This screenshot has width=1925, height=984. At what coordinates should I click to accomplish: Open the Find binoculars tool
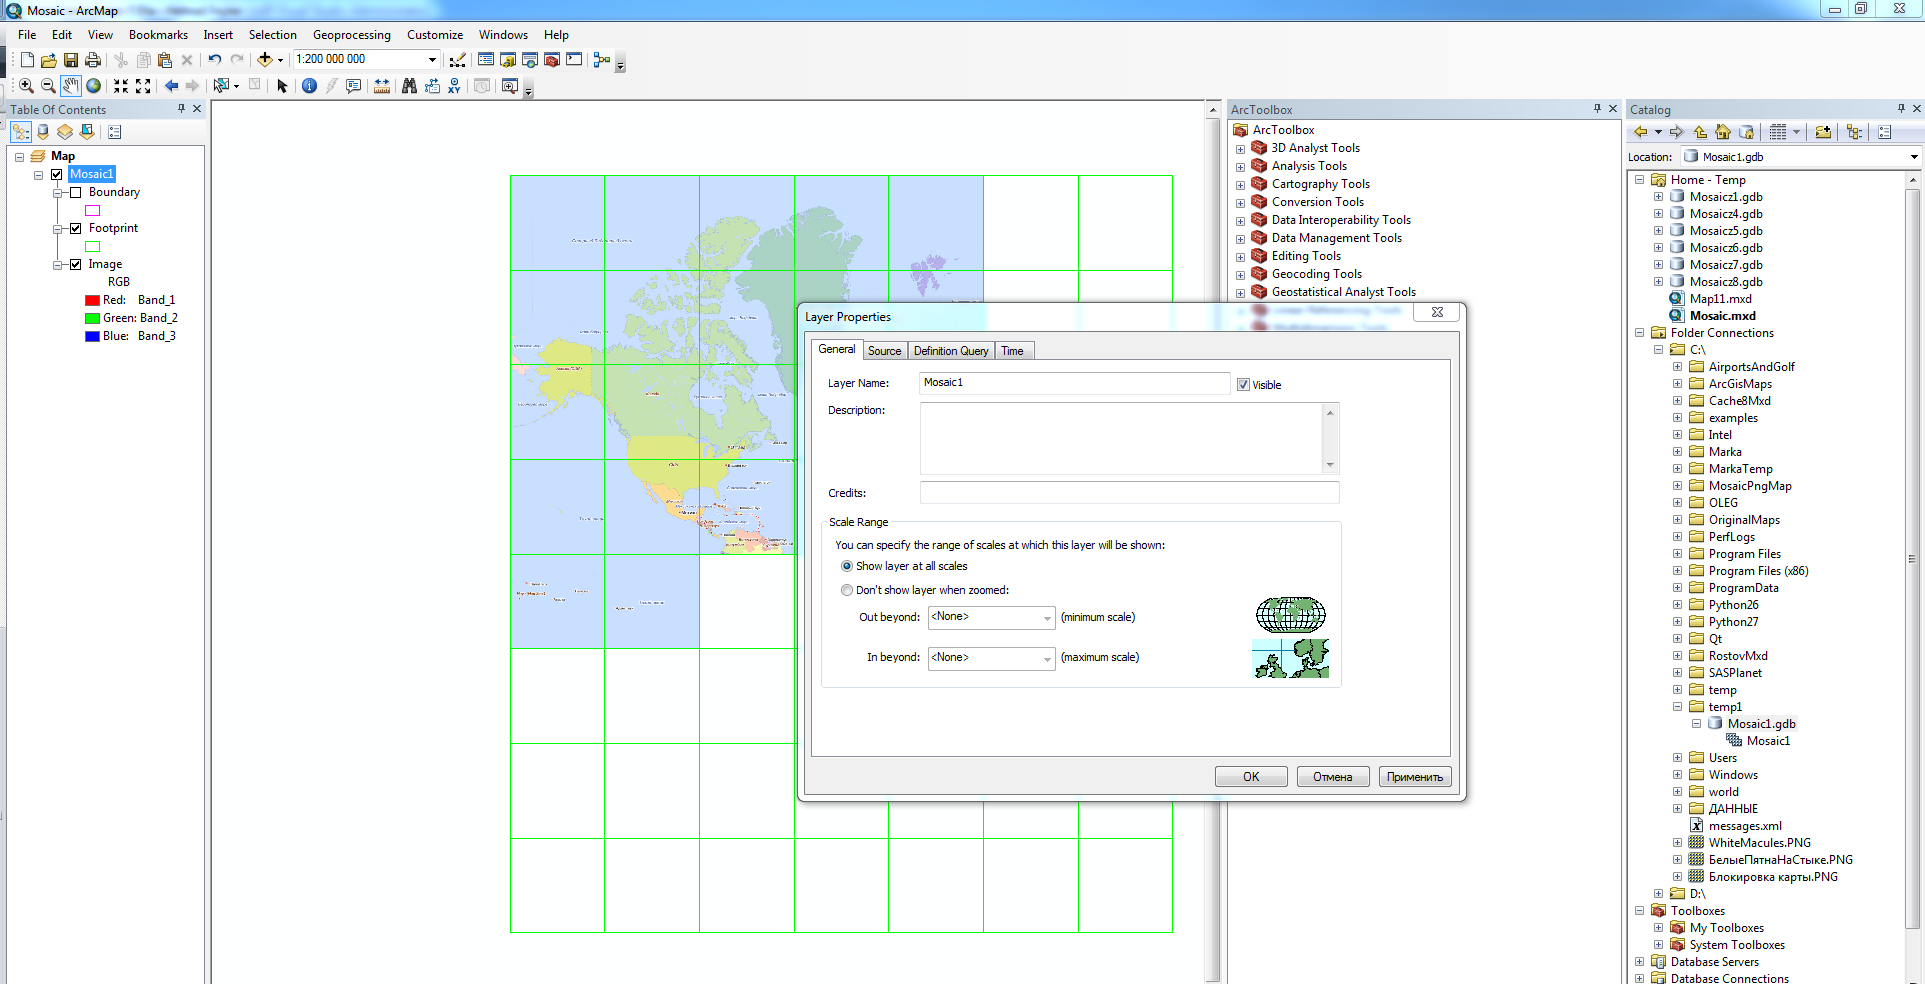(409, 86)
